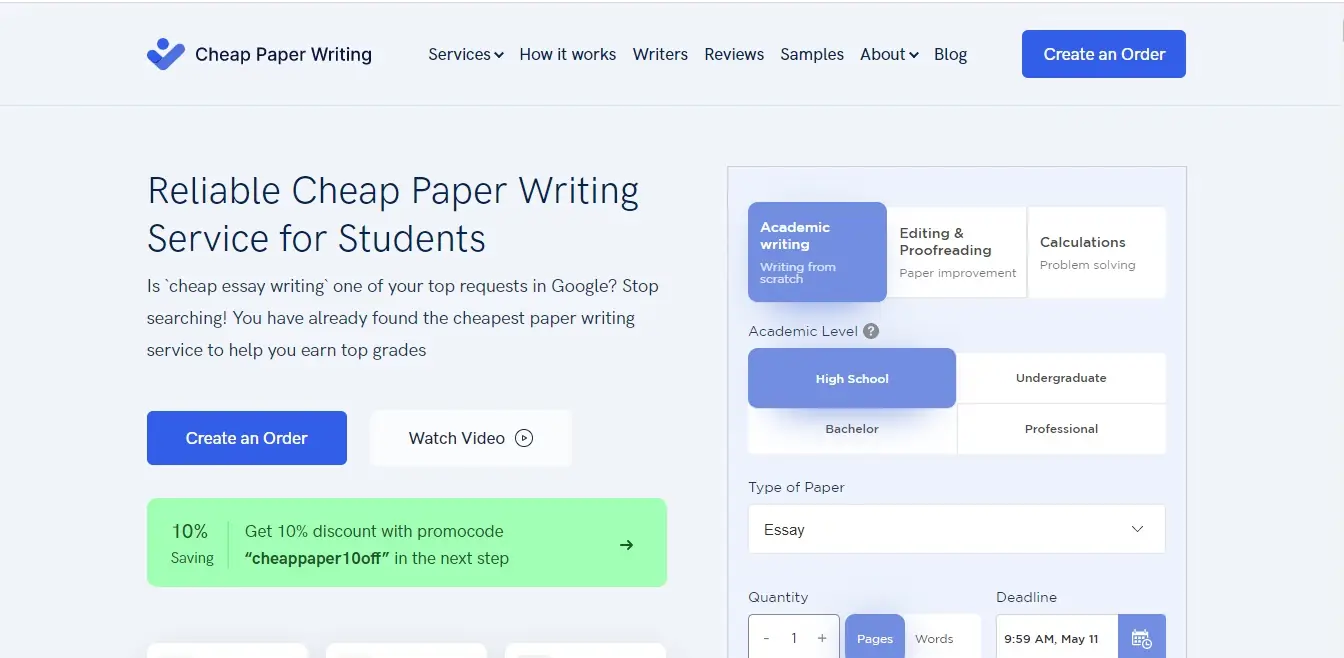Open the Reviews page

(x=734, y=54)
